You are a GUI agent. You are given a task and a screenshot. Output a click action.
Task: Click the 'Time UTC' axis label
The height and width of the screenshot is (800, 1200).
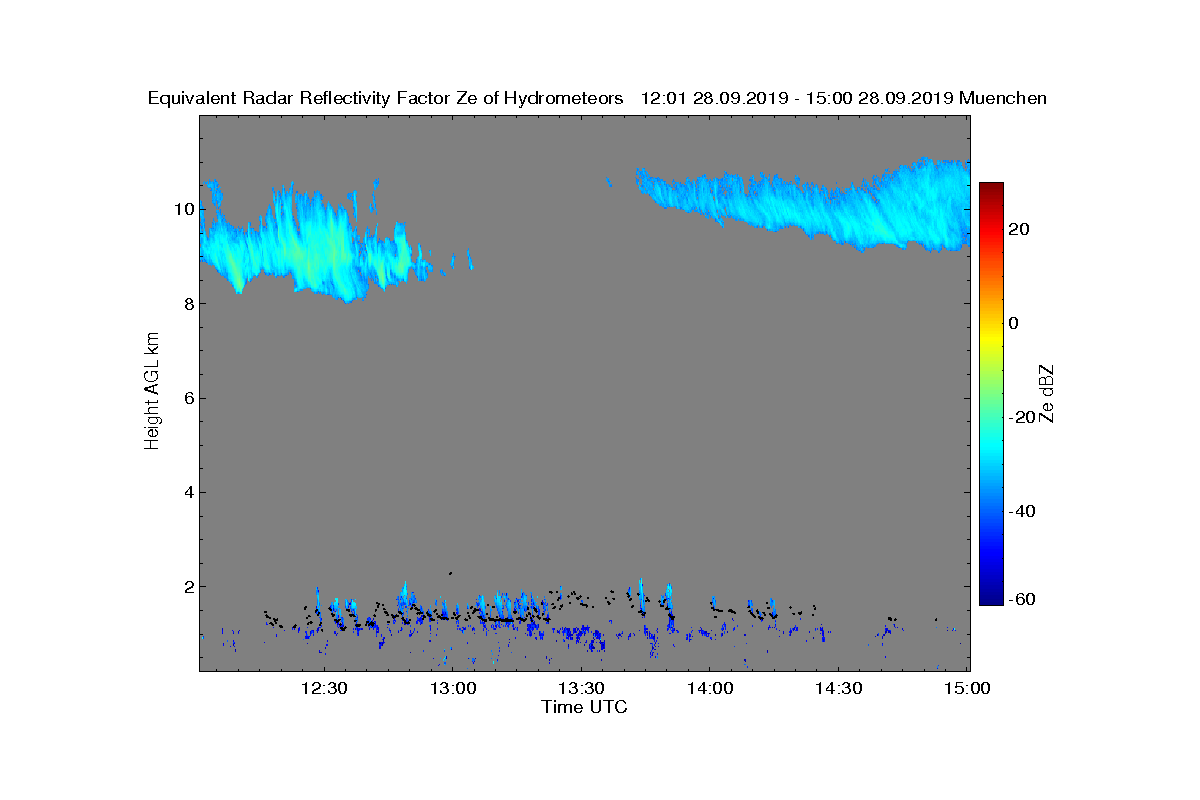584,707
